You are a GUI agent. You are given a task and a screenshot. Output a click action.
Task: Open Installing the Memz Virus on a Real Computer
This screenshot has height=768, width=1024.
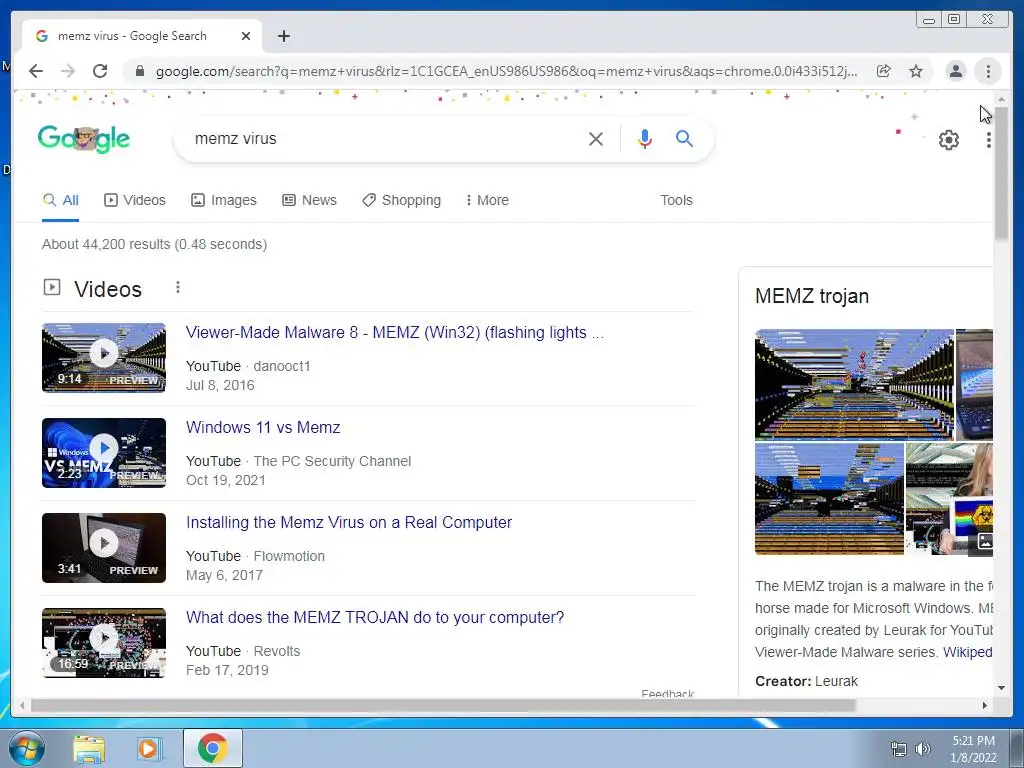point(349,522)
